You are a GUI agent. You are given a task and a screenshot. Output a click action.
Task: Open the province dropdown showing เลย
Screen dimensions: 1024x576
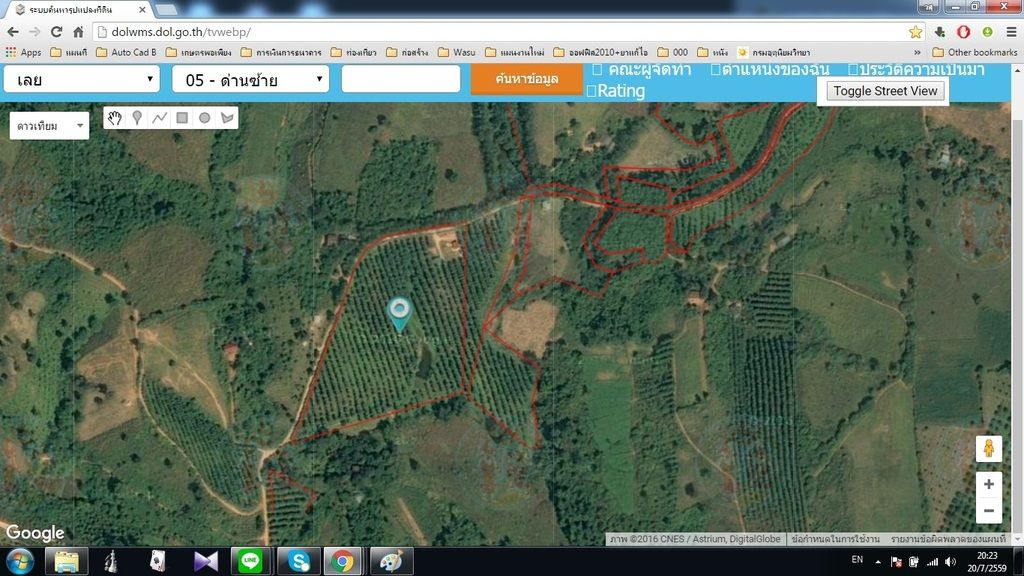click(x=82, y=80)
